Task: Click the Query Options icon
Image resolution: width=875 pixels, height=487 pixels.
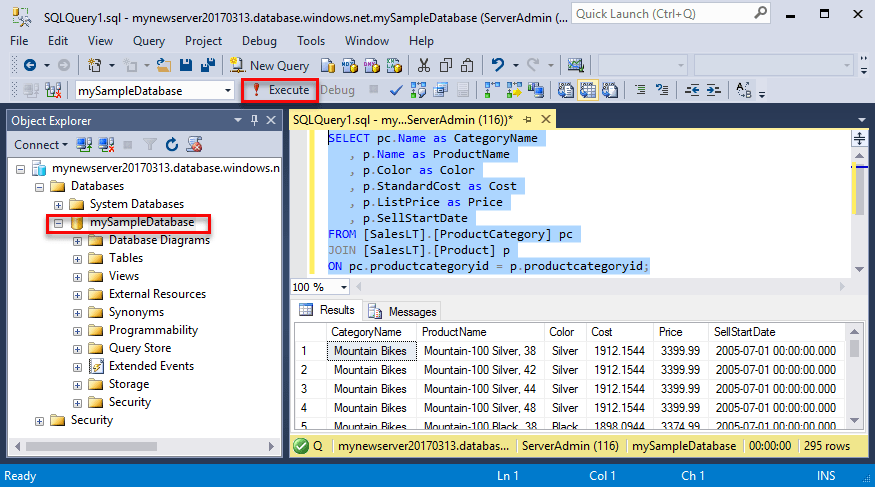Action: click(441, 90)
